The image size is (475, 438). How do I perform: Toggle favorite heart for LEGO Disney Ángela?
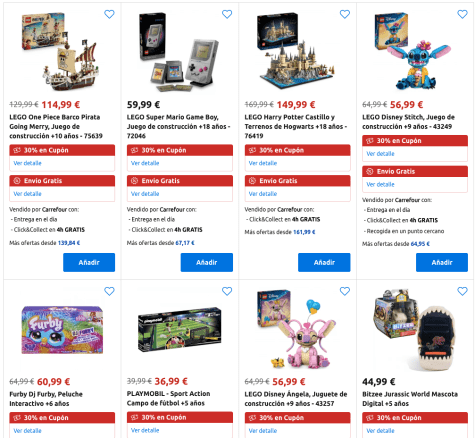[345, 291]
